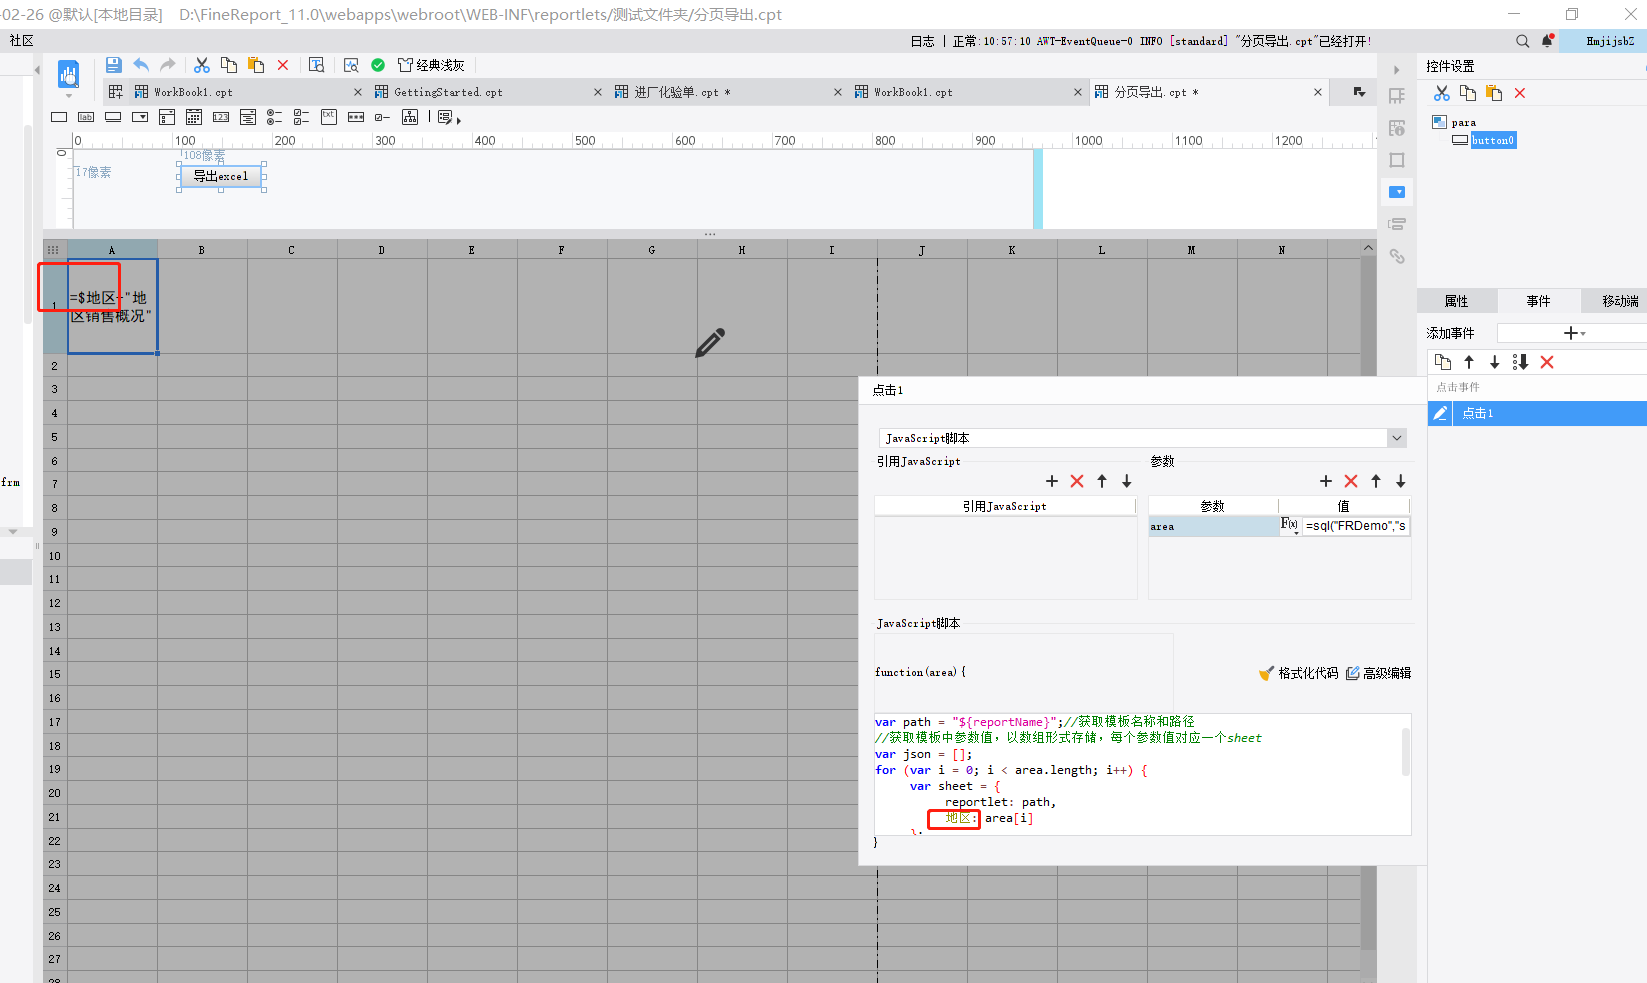Open 高级编辑 advanced editor
1647x983 pixels.
(1378, 673)
